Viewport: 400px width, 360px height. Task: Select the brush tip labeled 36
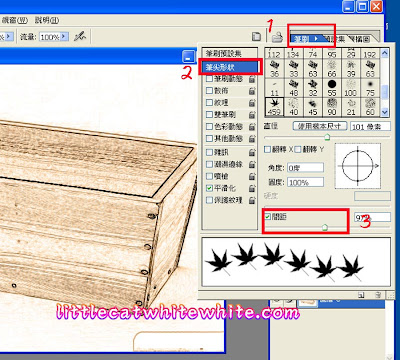coord(275,69)
